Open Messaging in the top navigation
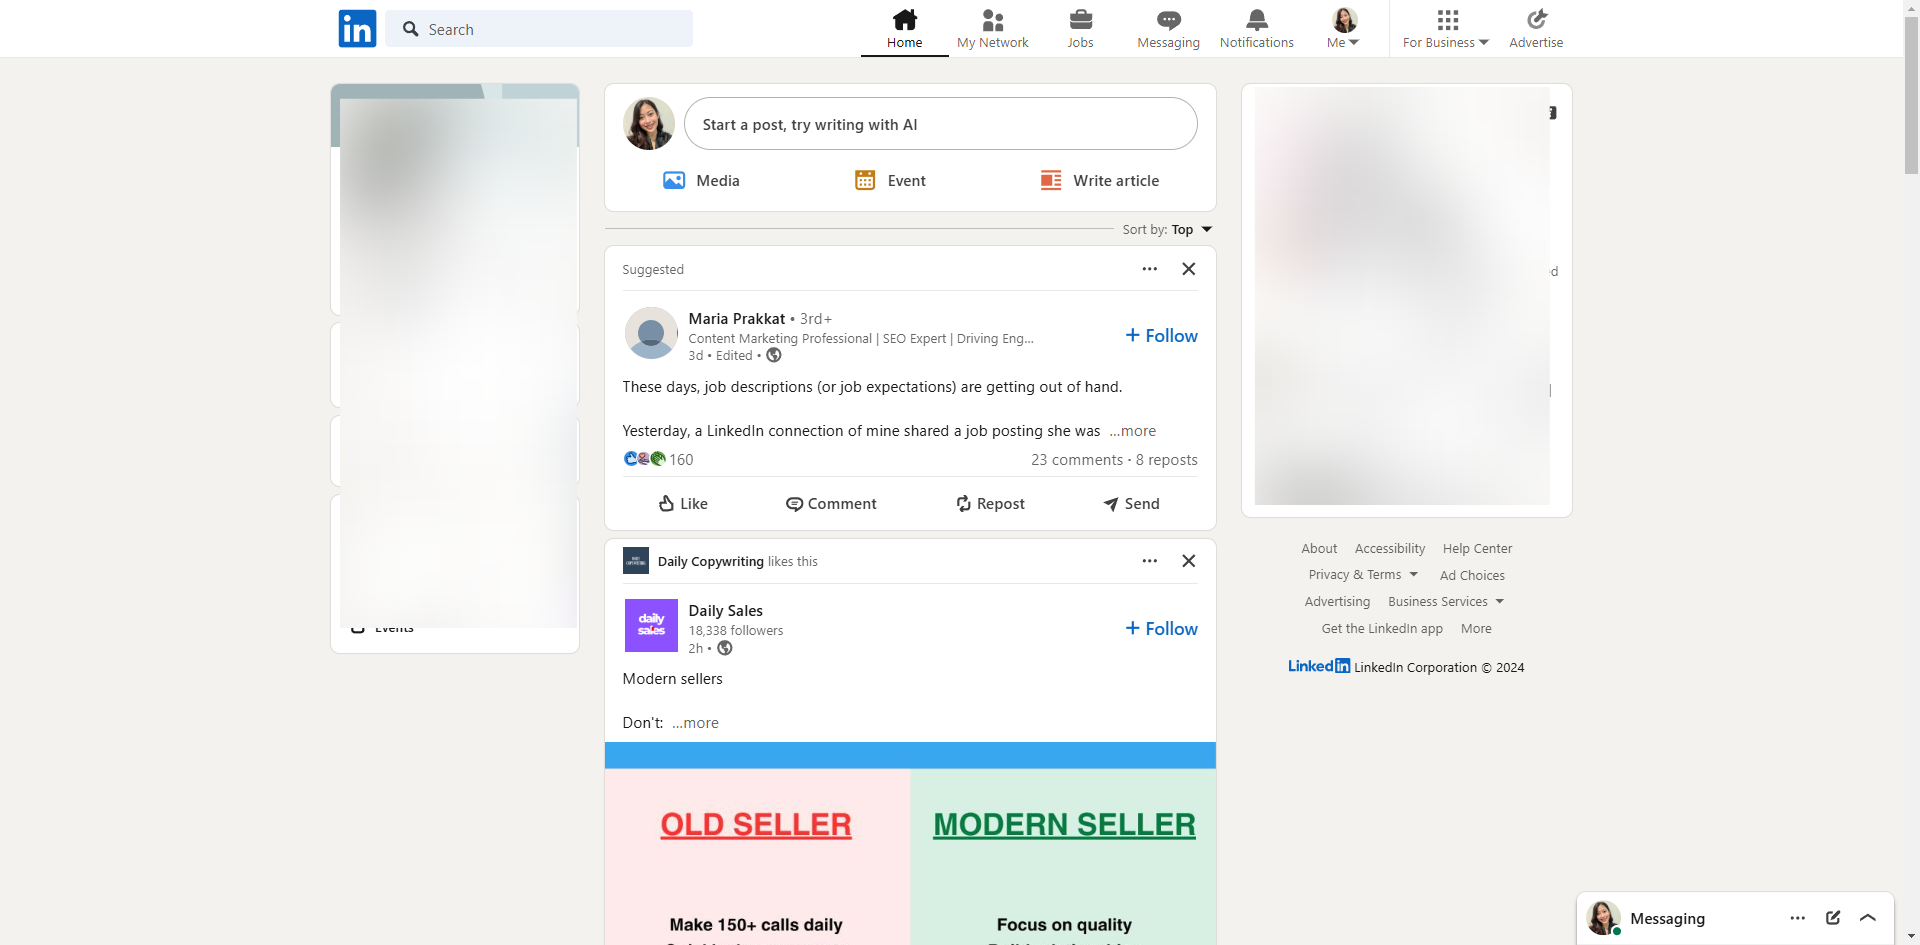Screen dimensions: 1920x945 pos(1168,29)
